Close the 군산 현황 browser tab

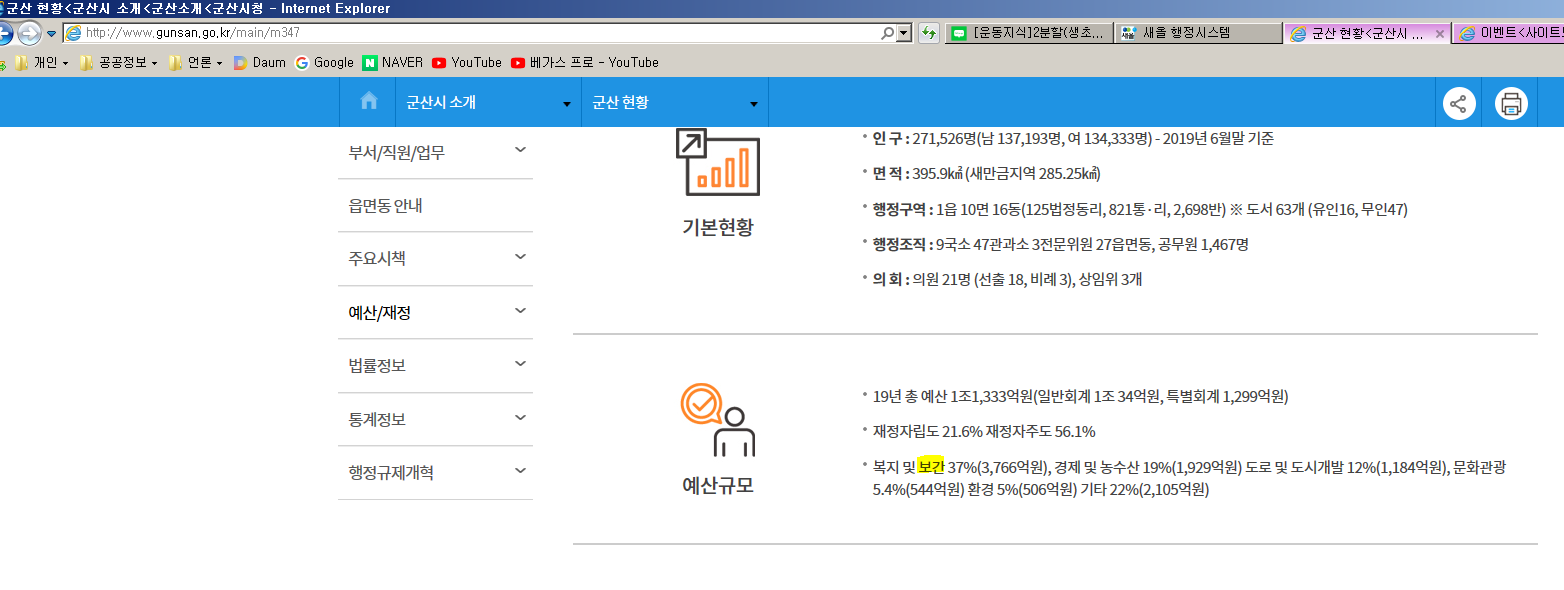[1439, 33]
